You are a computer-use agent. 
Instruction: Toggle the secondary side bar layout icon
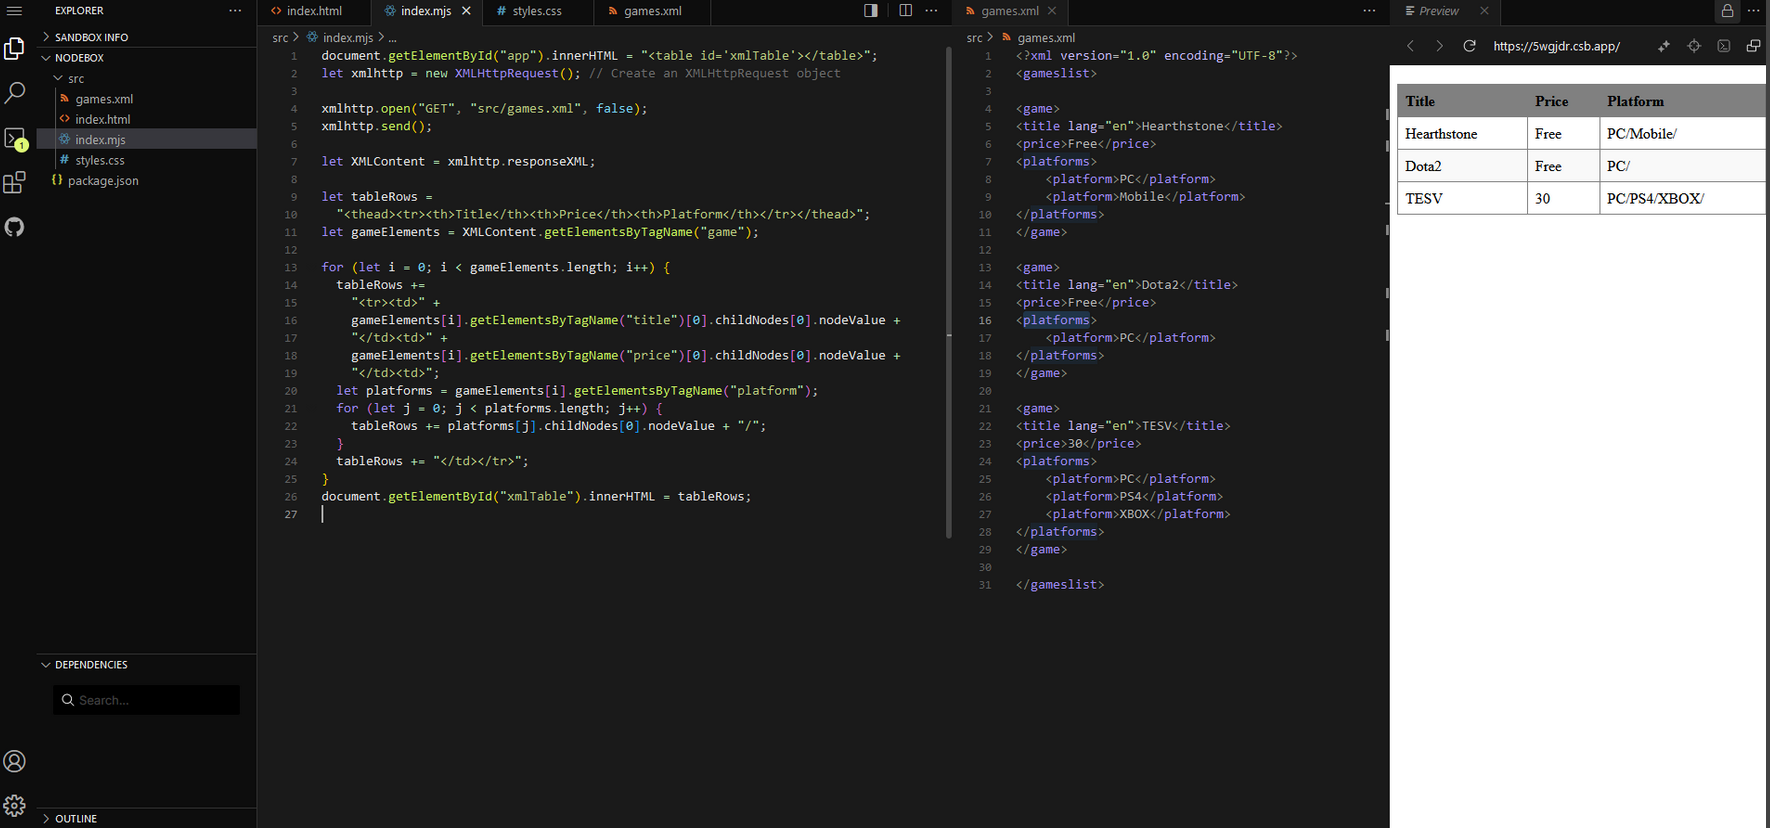tap(871, 11)
